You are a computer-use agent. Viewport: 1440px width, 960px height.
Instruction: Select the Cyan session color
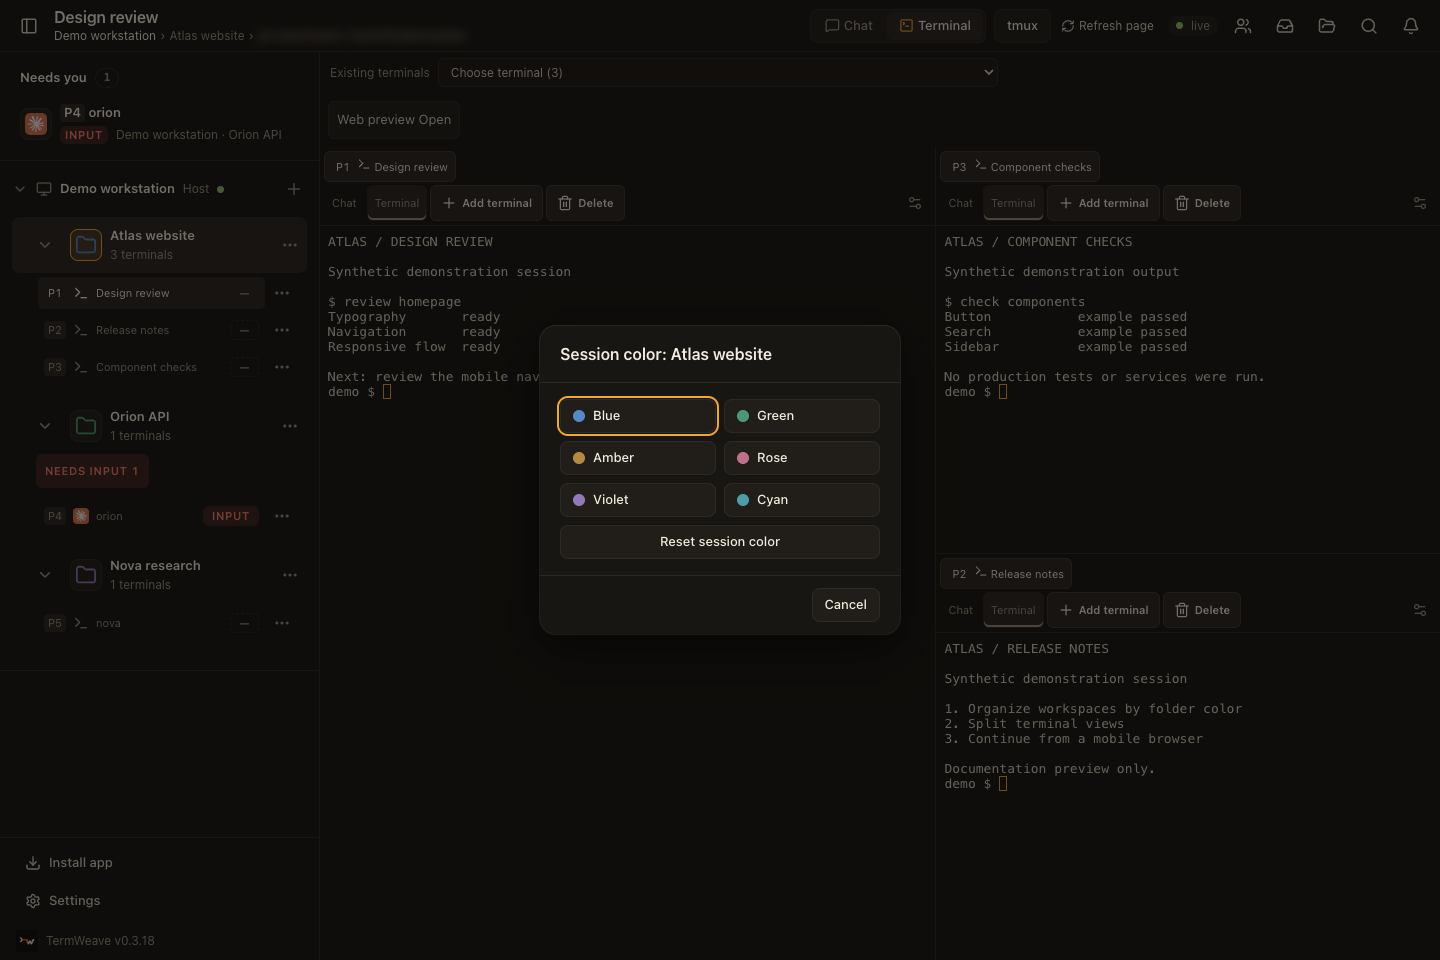(802, 500)
